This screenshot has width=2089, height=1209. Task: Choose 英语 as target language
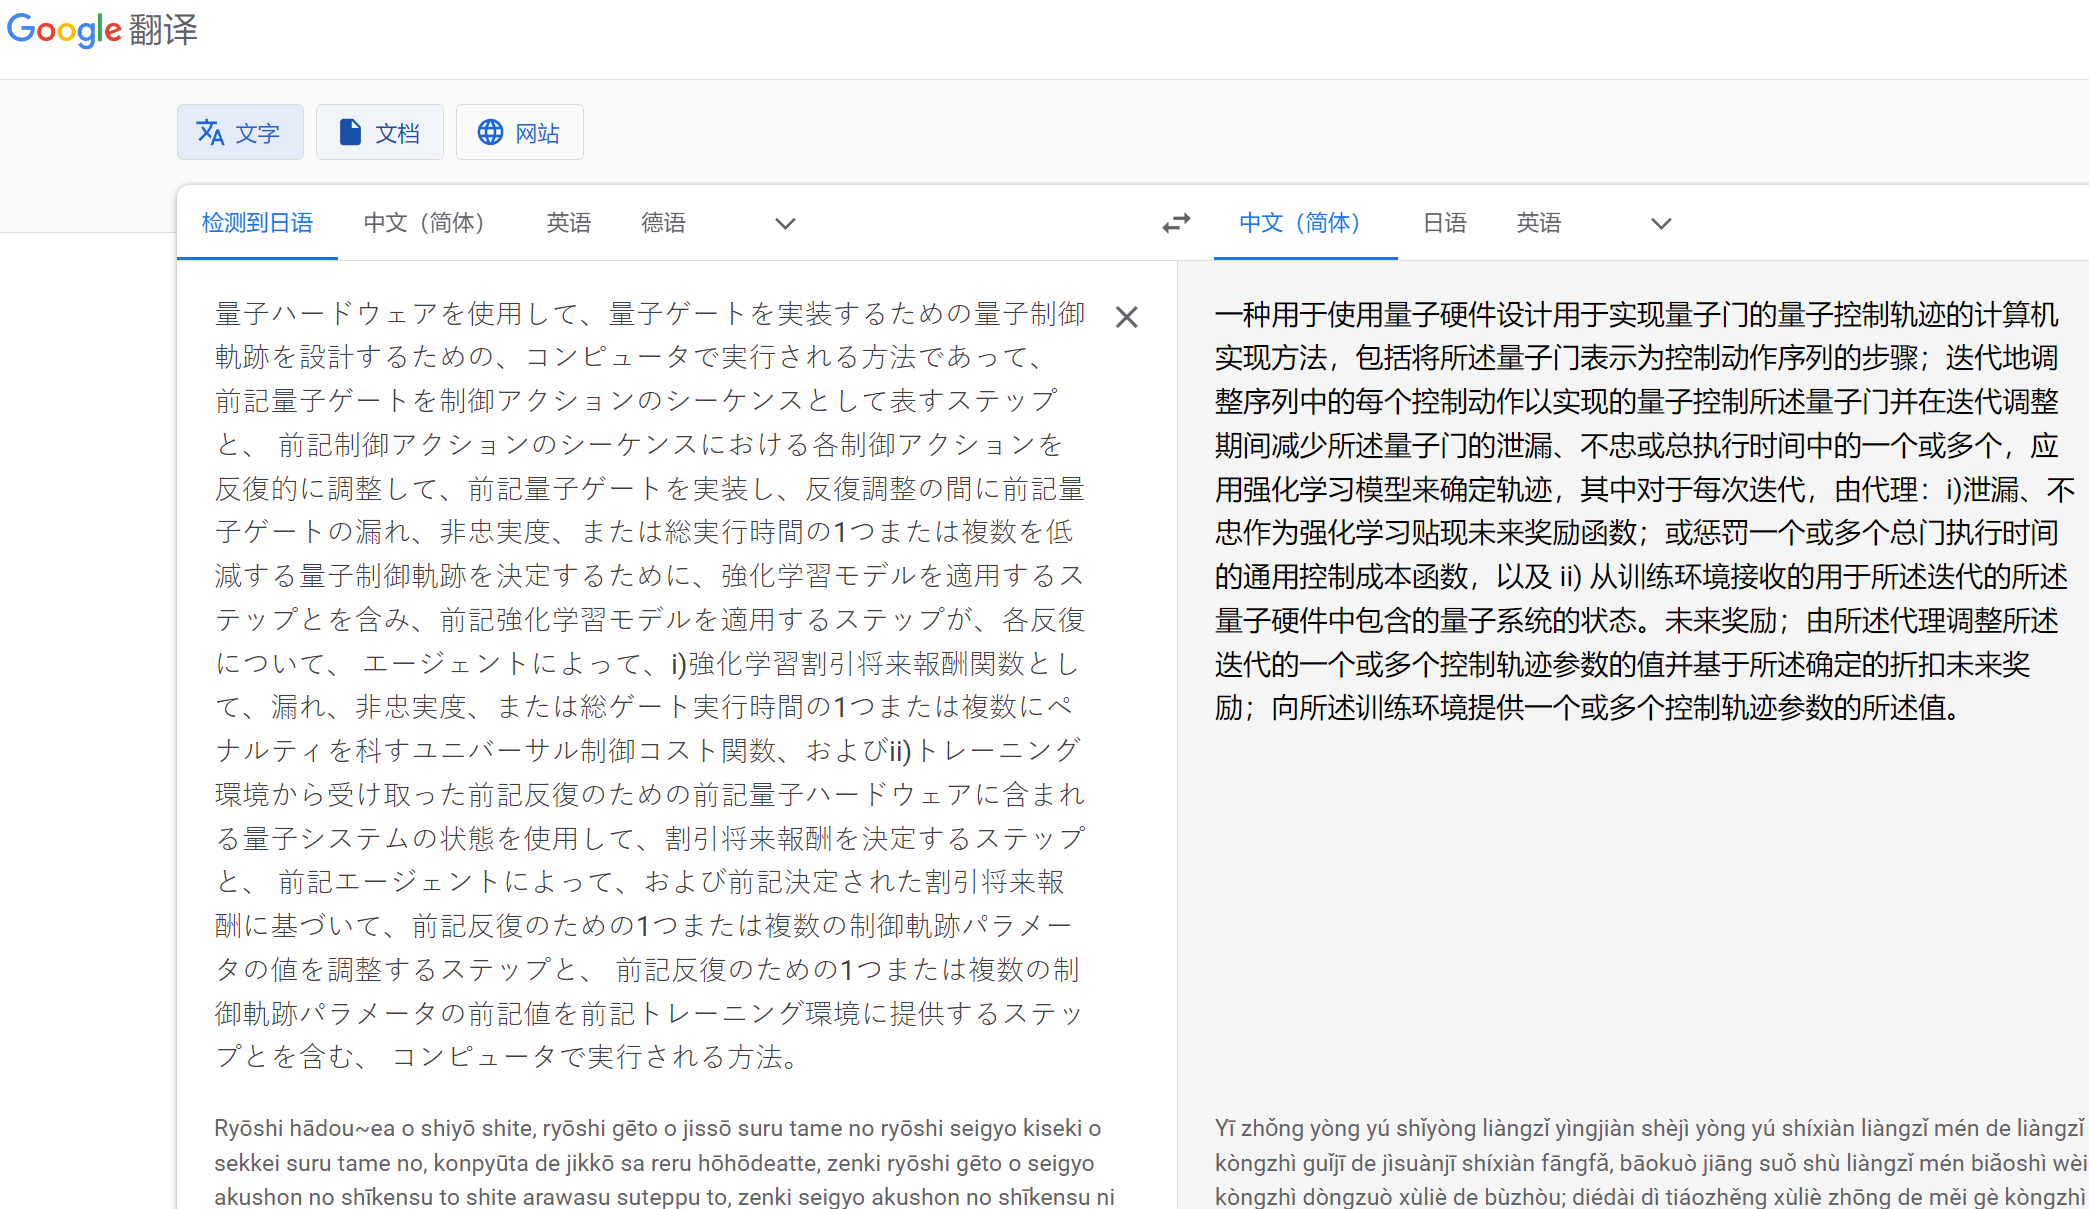1538,223
